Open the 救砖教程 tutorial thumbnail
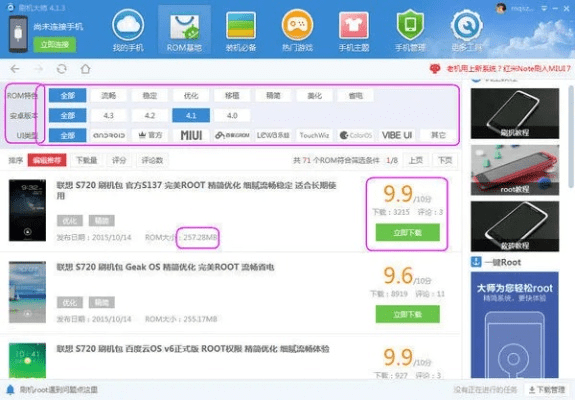 click(515, 226)
